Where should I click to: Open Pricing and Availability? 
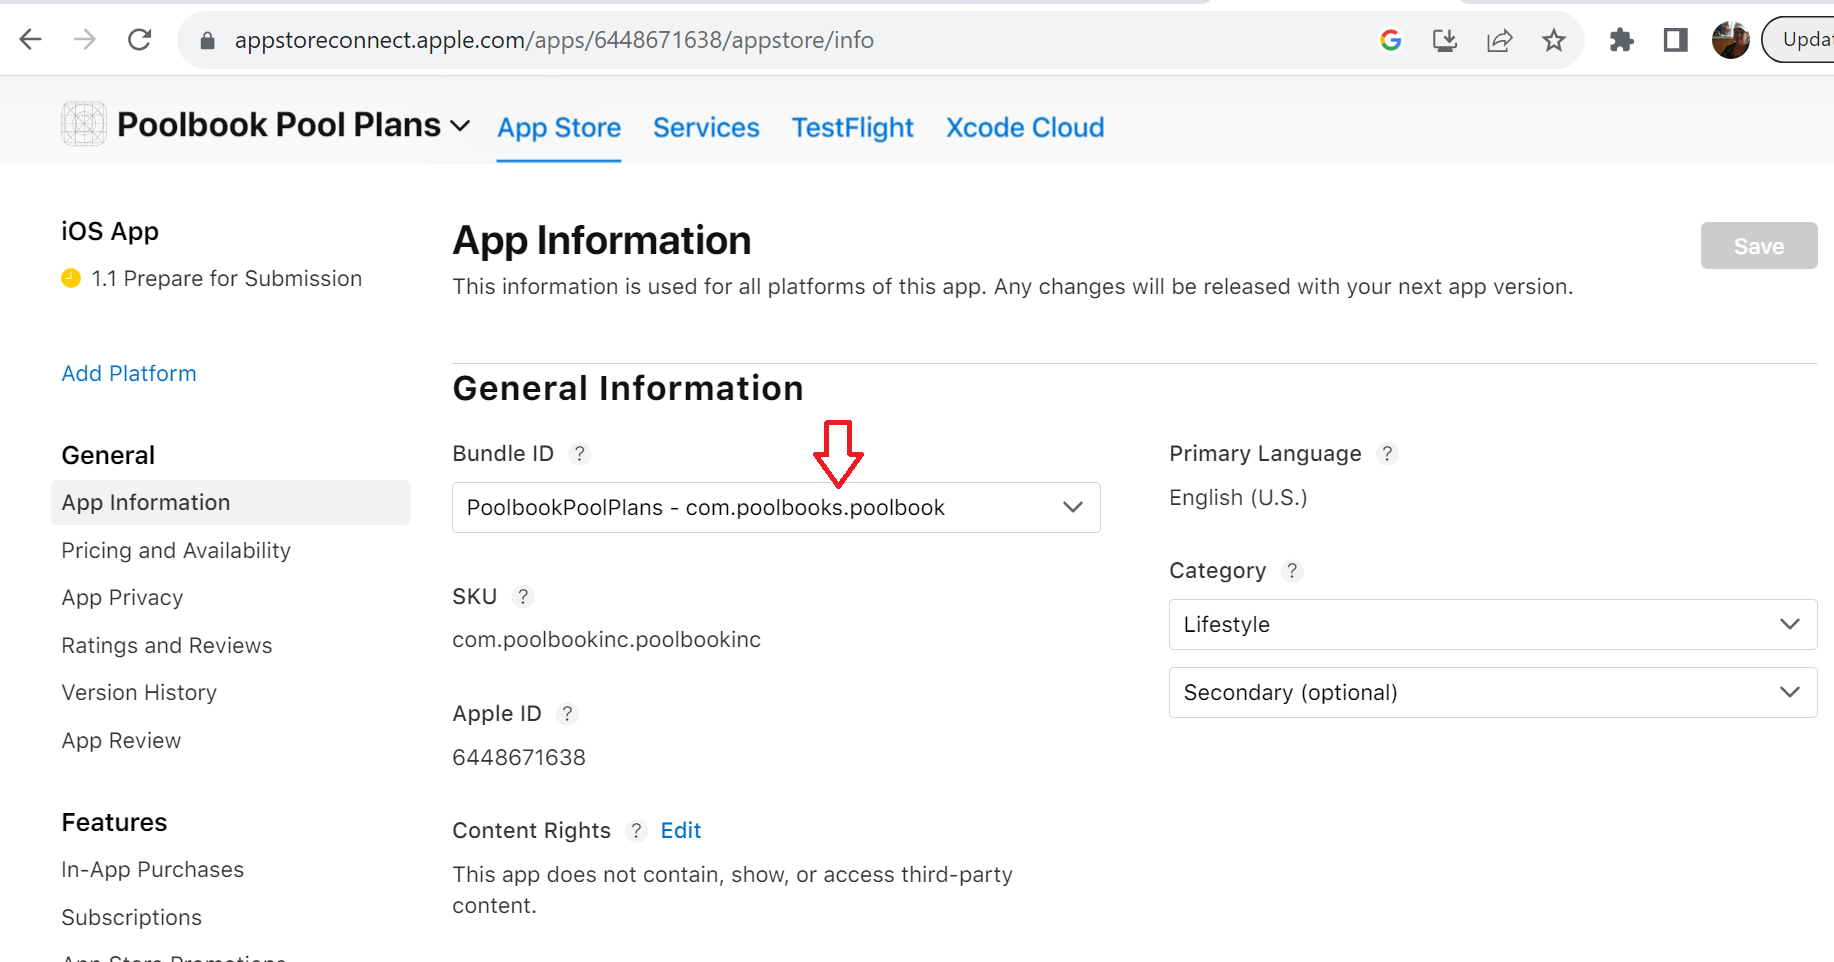click(x=176, y=551)
